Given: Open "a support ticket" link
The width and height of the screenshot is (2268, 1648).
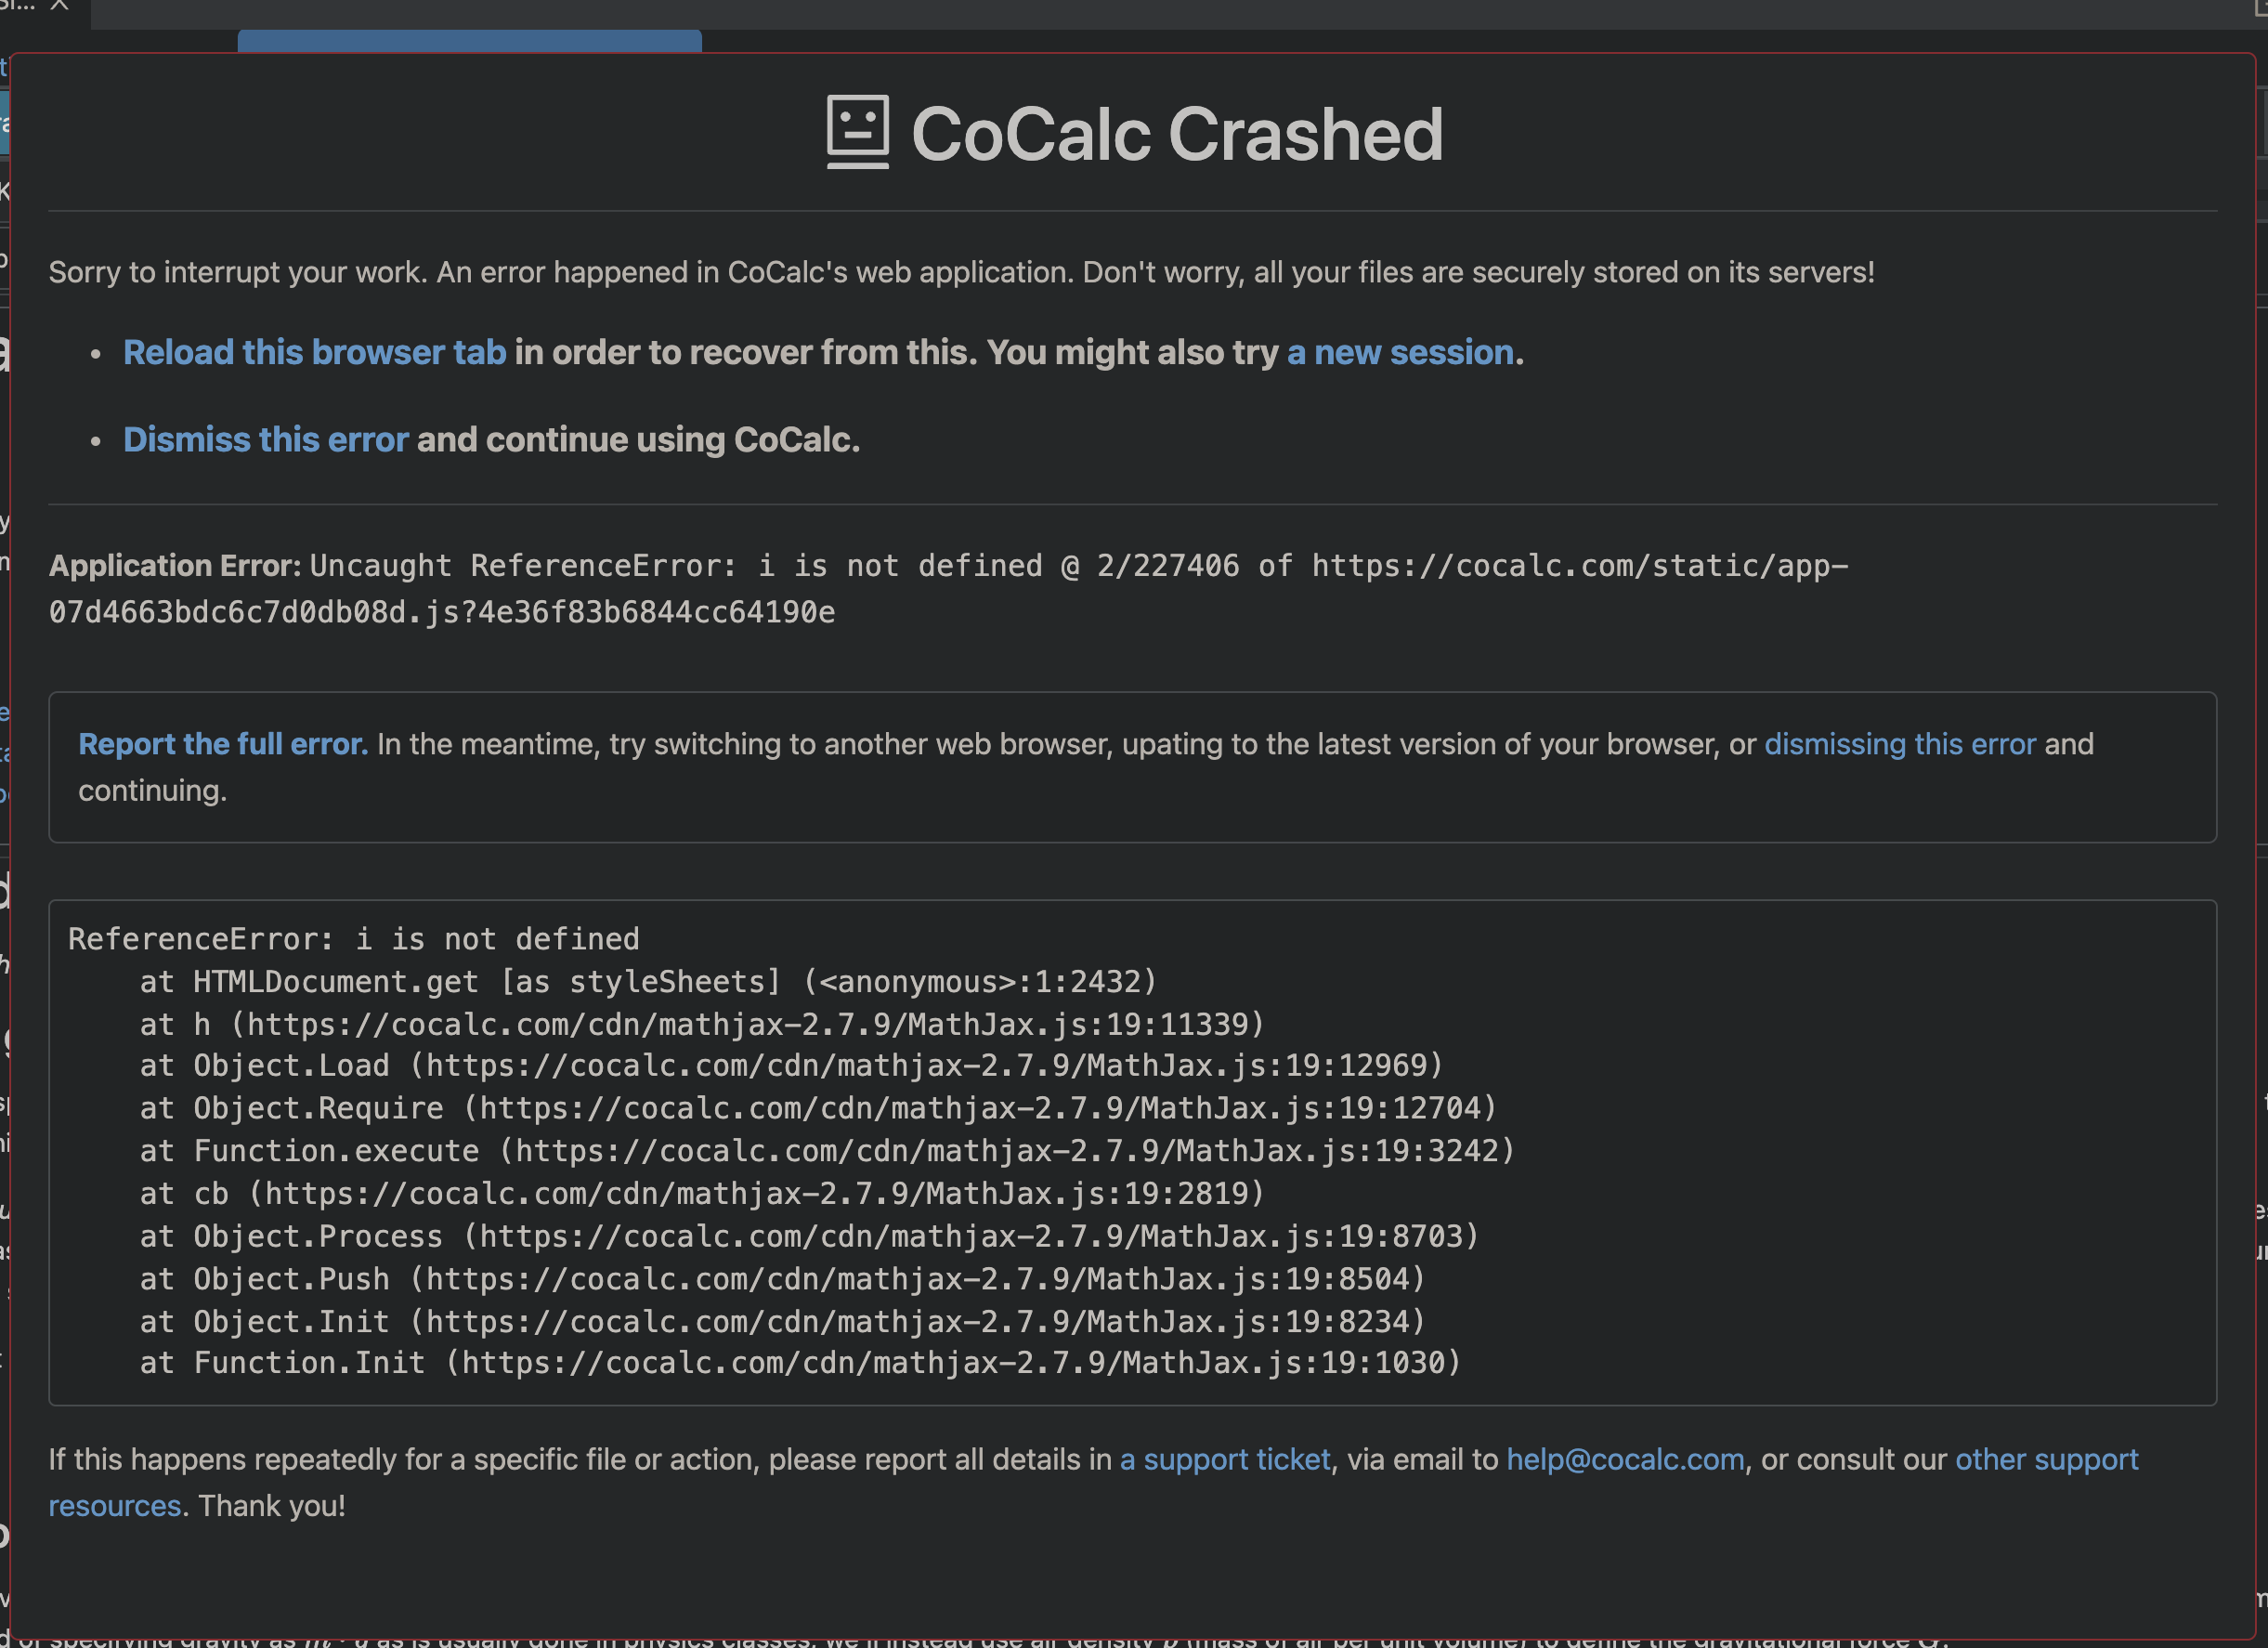Looking at the screenshot, I should [x=1224, y=1460].
